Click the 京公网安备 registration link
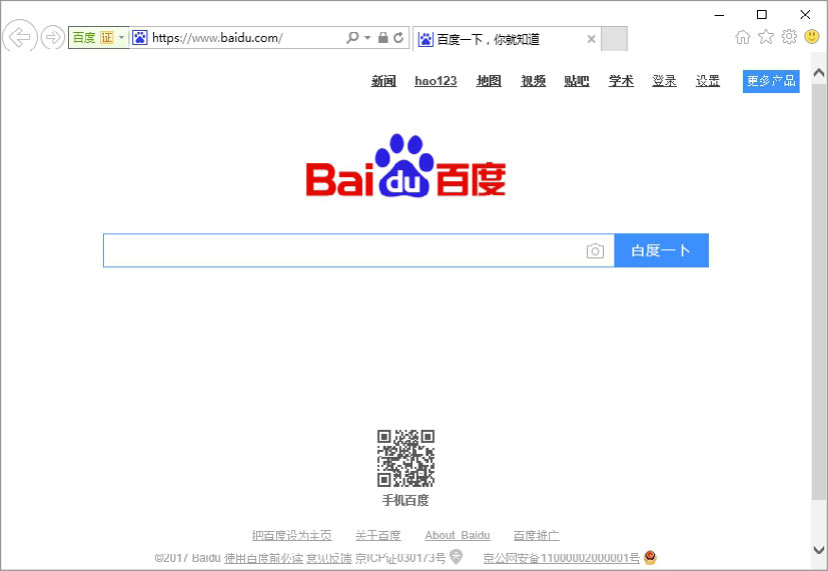 [x=561, y=558]
